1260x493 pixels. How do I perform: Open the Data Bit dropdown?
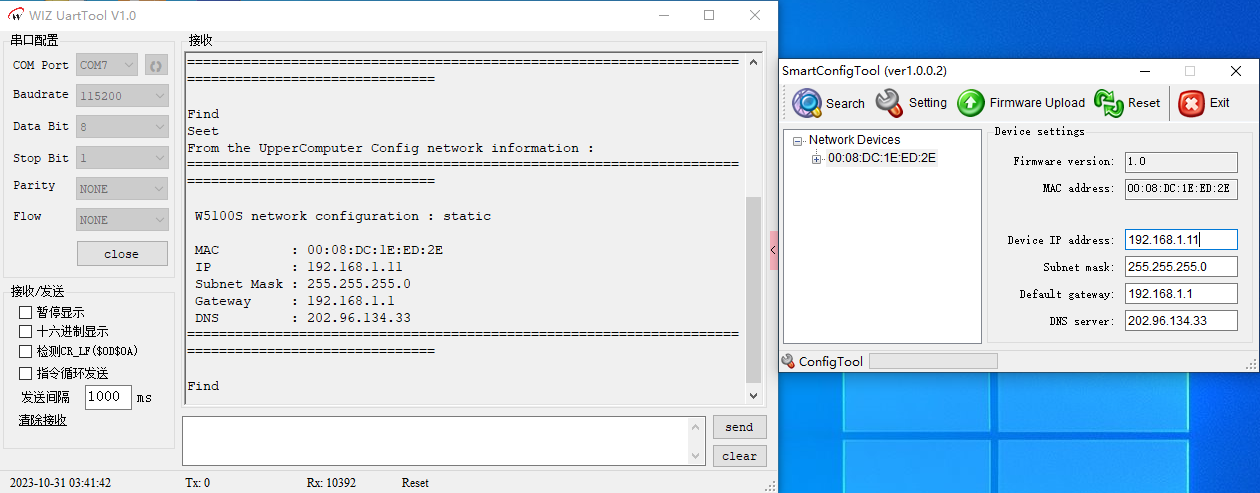click(123, 127)
